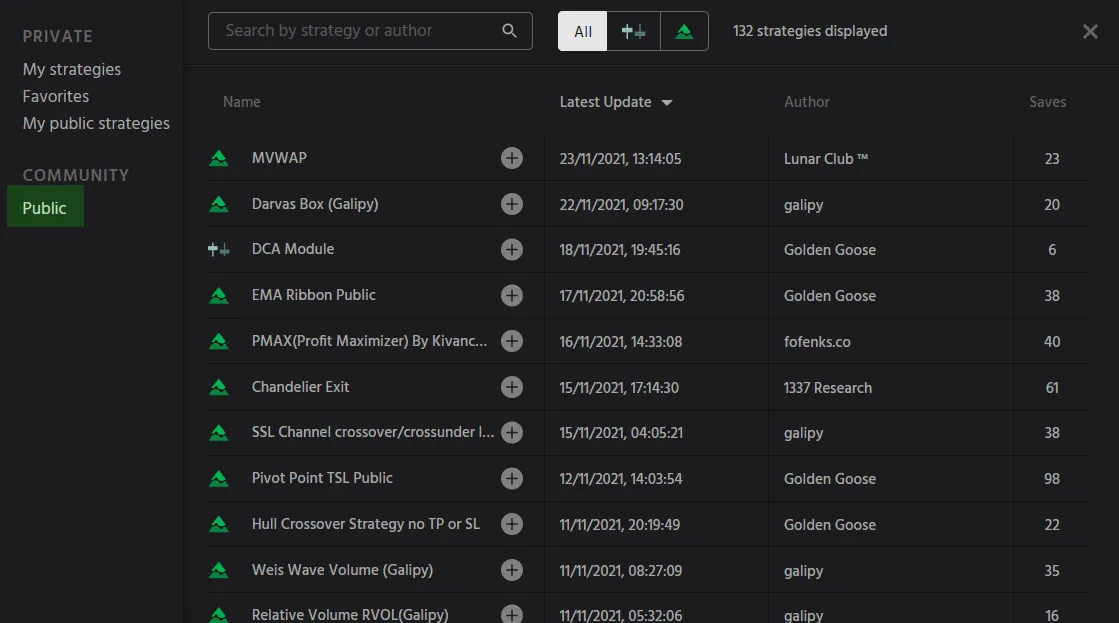The height and width of the screenshot is (623, 1119).
Task: Show all strategy types with All filter
Action: (582, 31)
